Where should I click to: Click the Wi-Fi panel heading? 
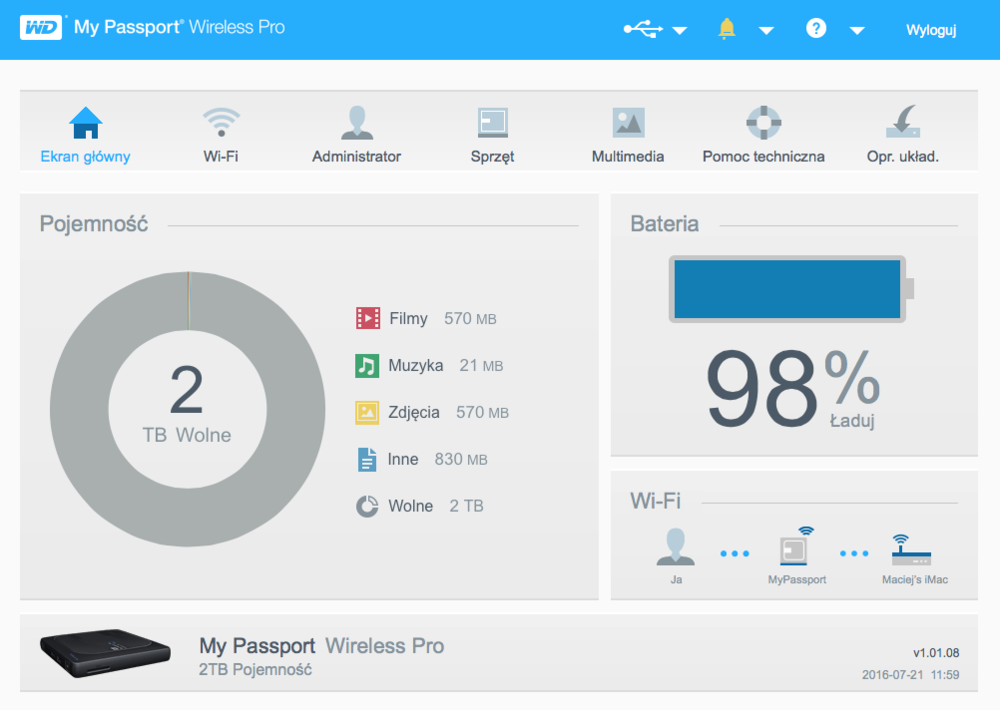point(655,501)
